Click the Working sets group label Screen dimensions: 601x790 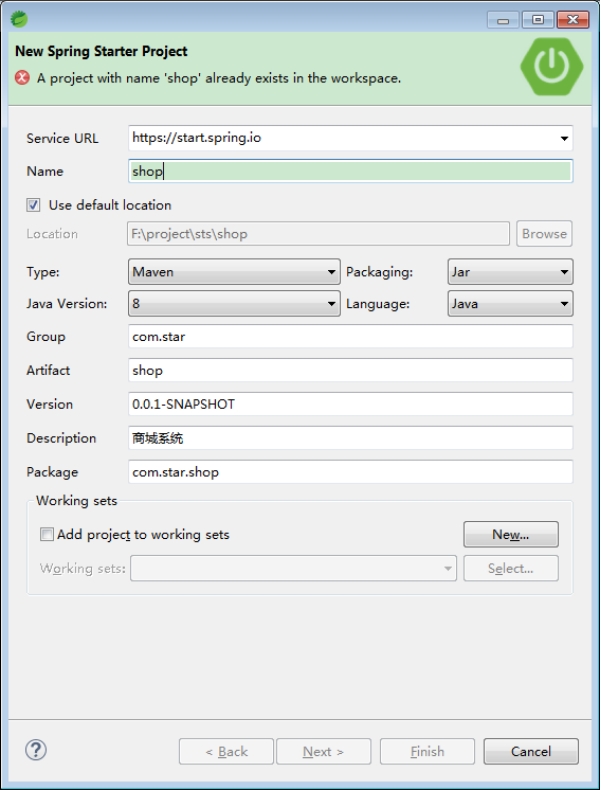click(77, 501)
